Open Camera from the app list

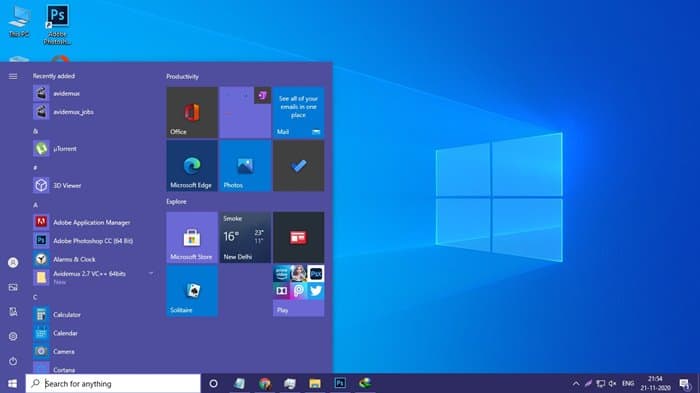(x=94, y=351)
